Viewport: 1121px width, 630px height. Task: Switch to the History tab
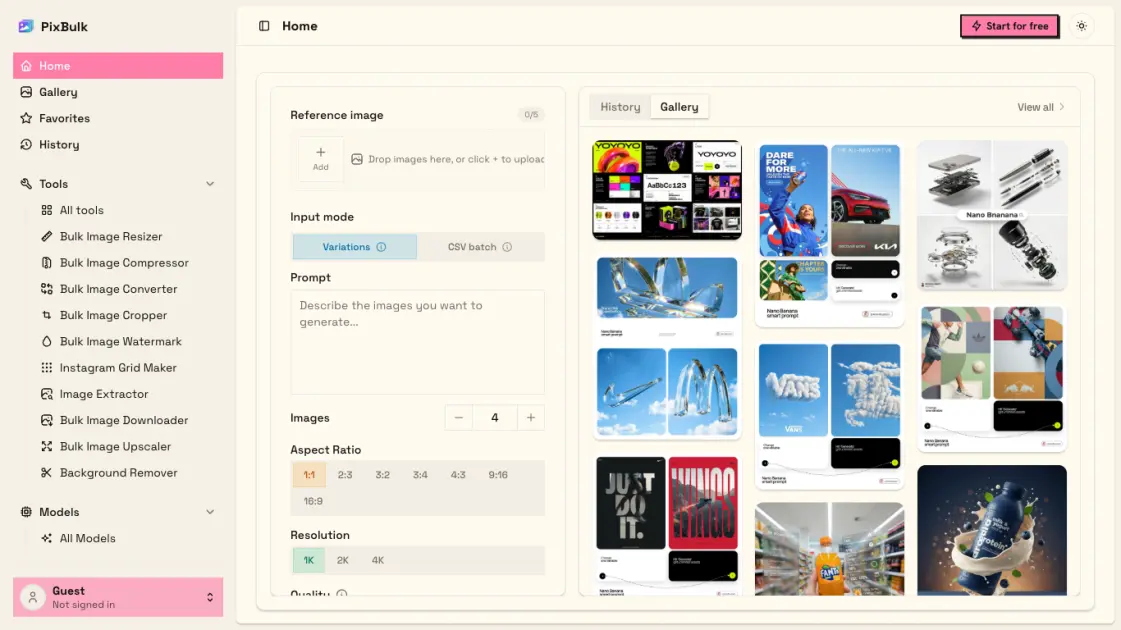tap(620, 107)
